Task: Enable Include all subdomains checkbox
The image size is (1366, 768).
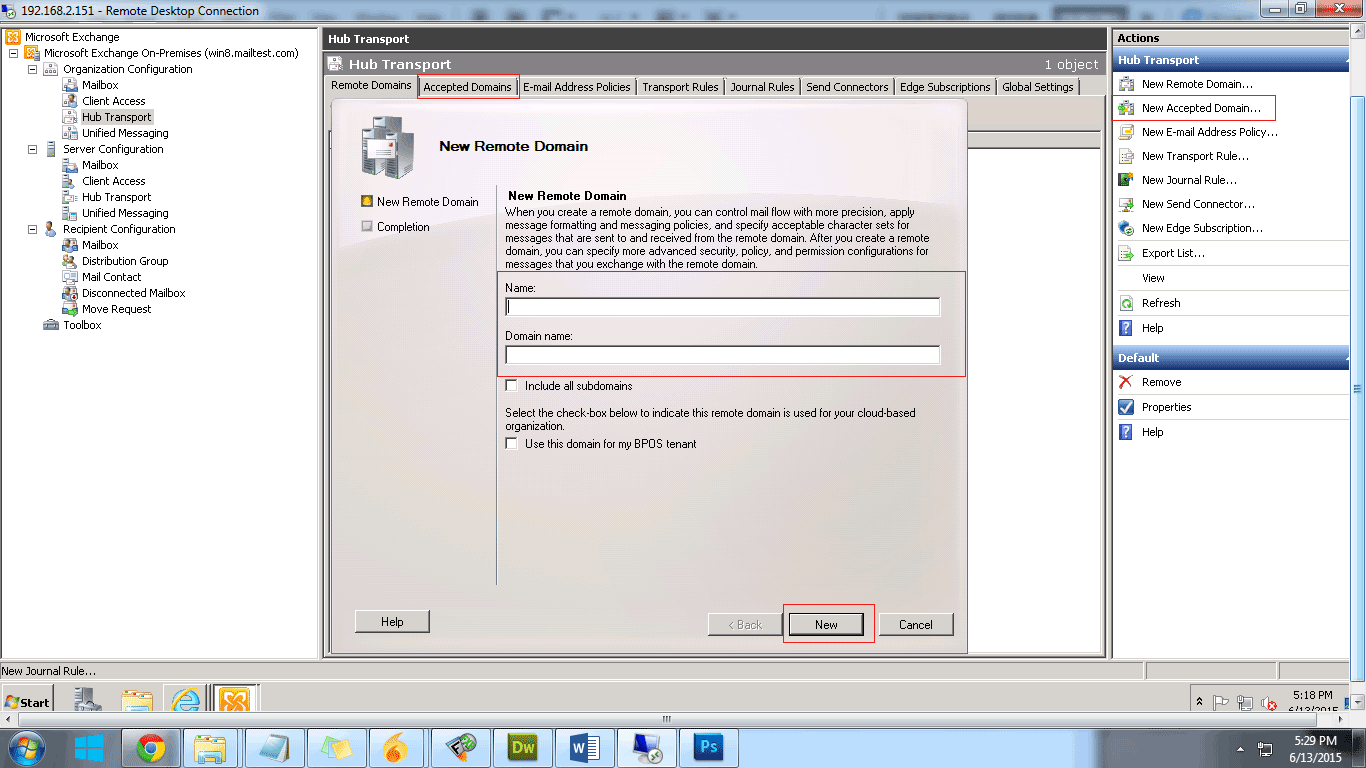Action: click(x=512, y=386)
